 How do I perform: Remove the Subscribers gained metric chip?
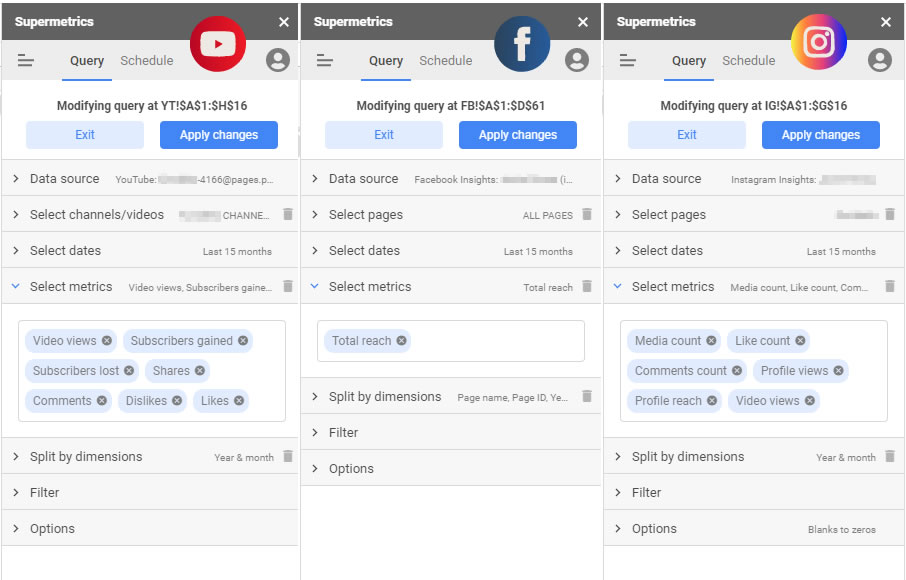(243, 341)
